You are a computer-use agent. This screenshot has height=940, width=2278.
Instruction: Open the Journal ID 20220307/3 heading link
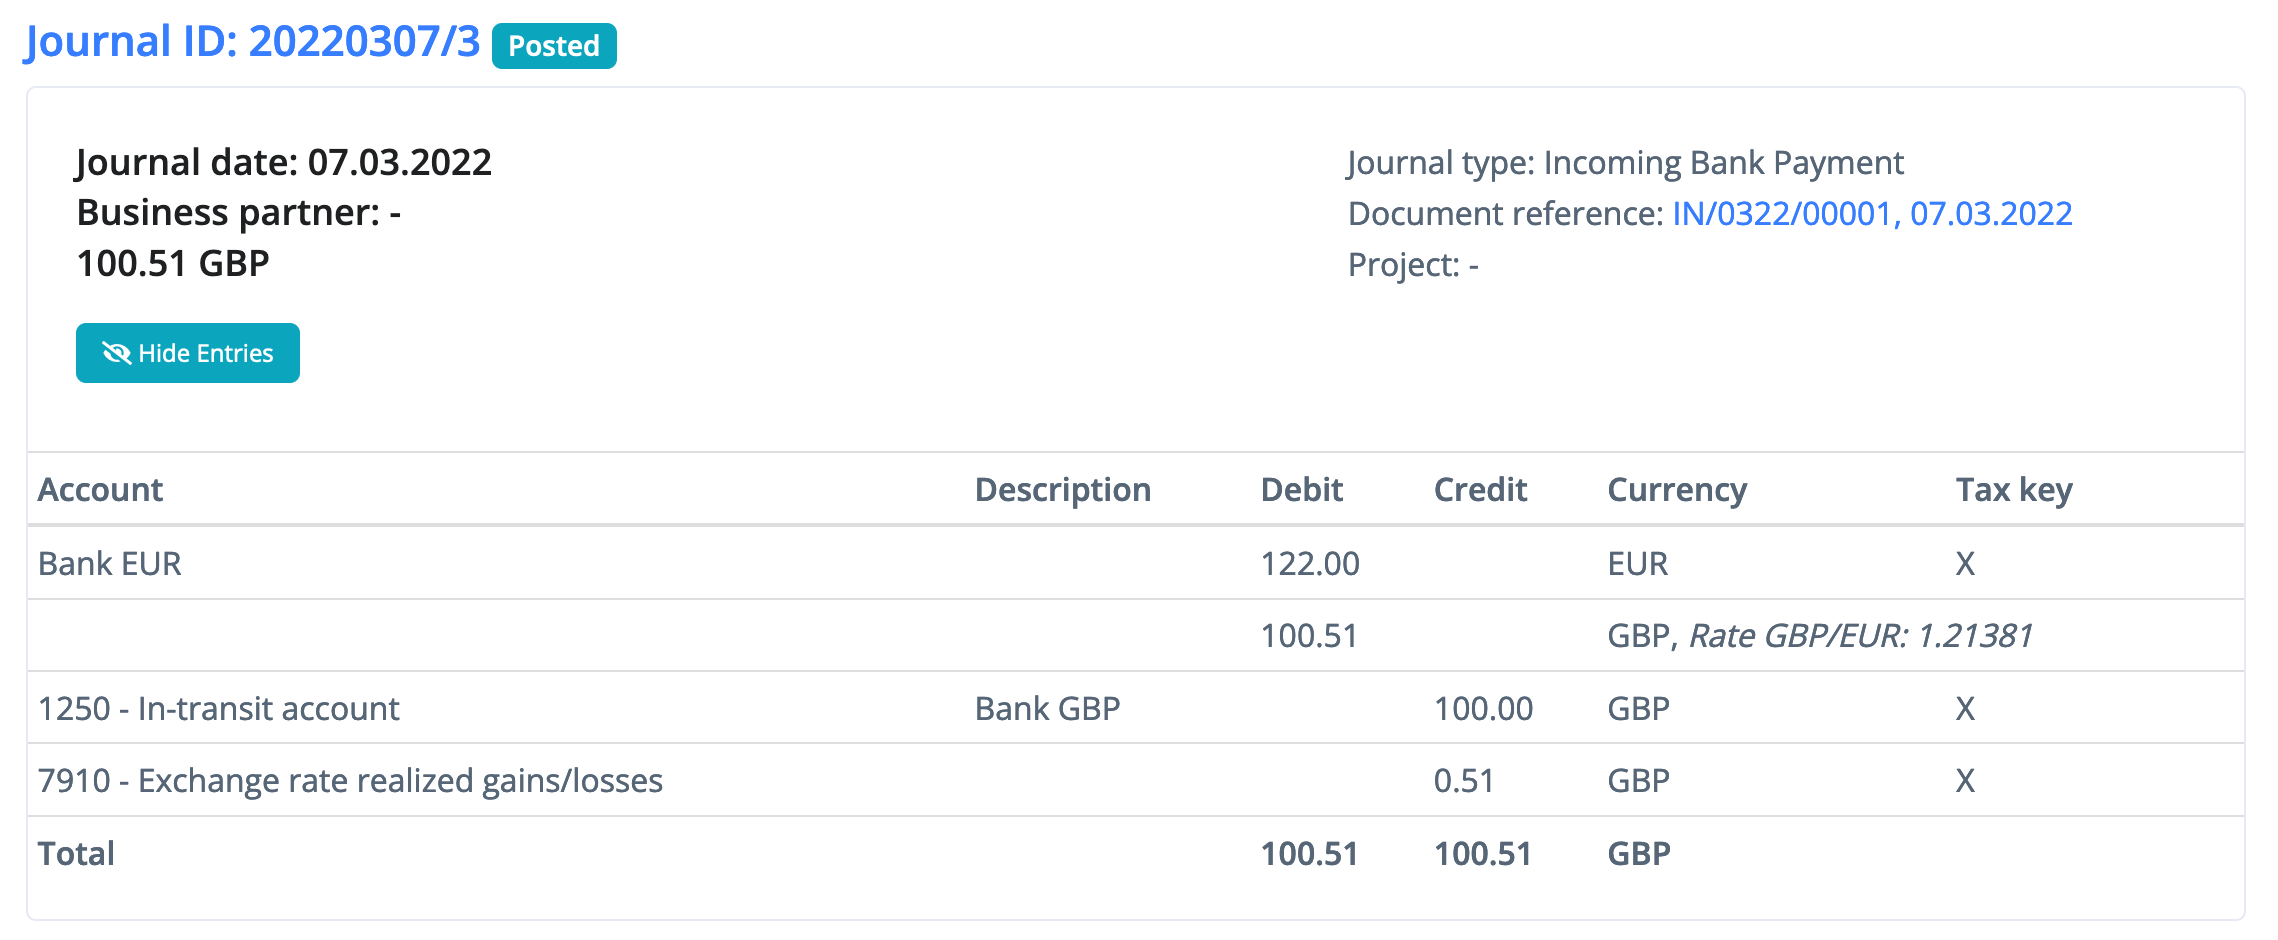(x=253, y=42)
